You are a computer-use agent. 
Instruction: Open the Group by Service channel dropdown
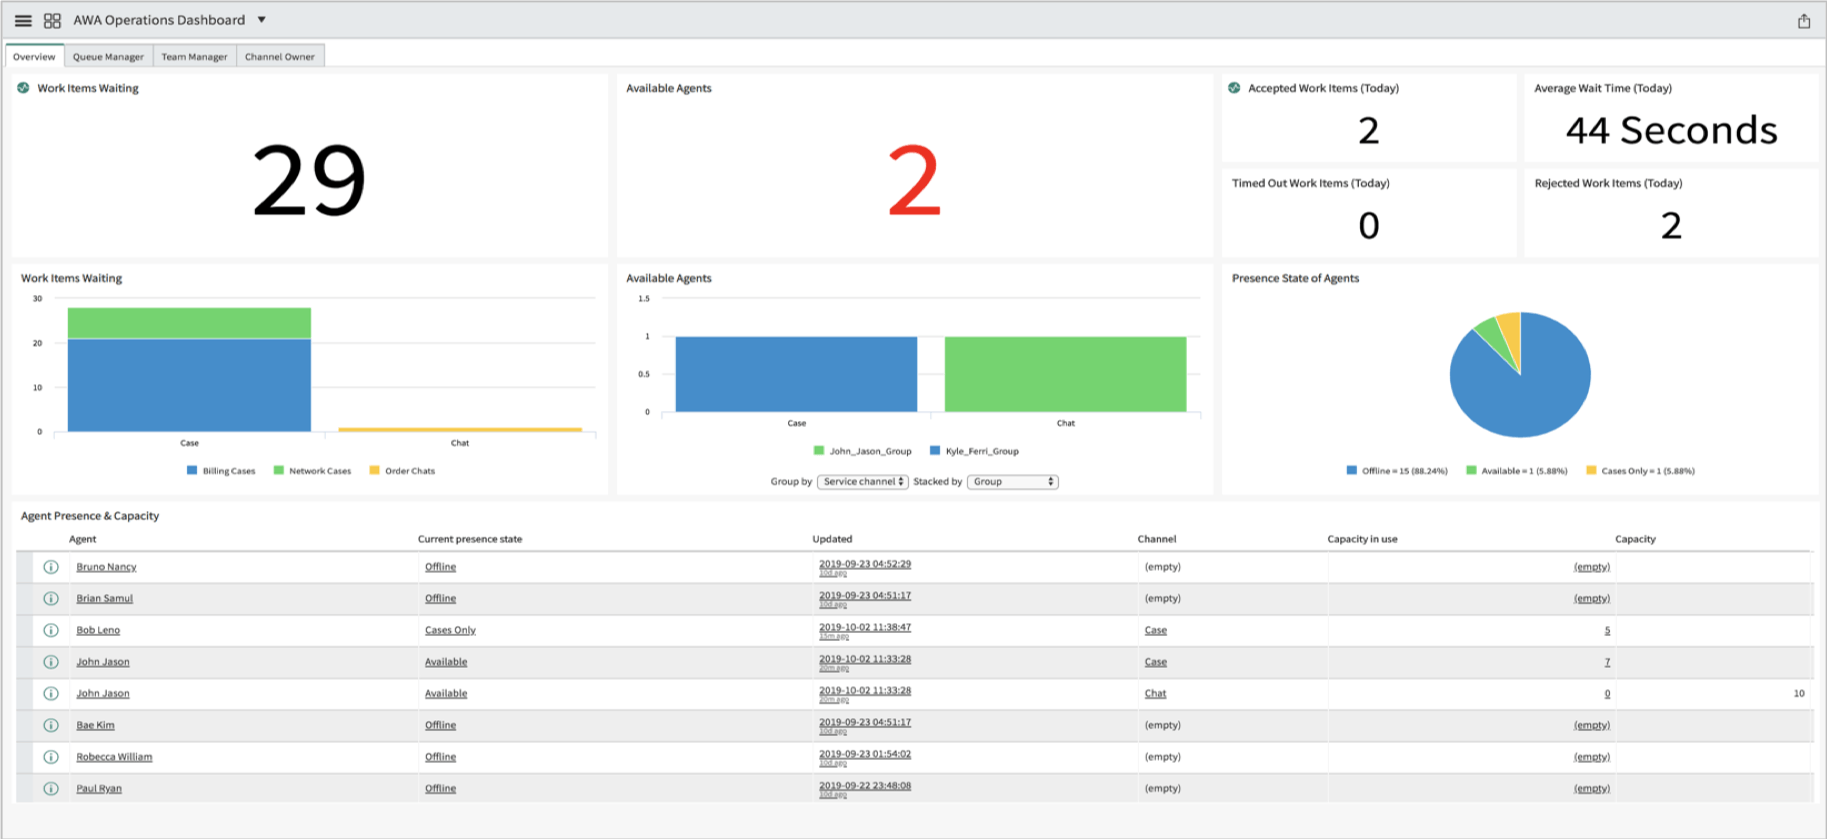[x=863, y=482]
